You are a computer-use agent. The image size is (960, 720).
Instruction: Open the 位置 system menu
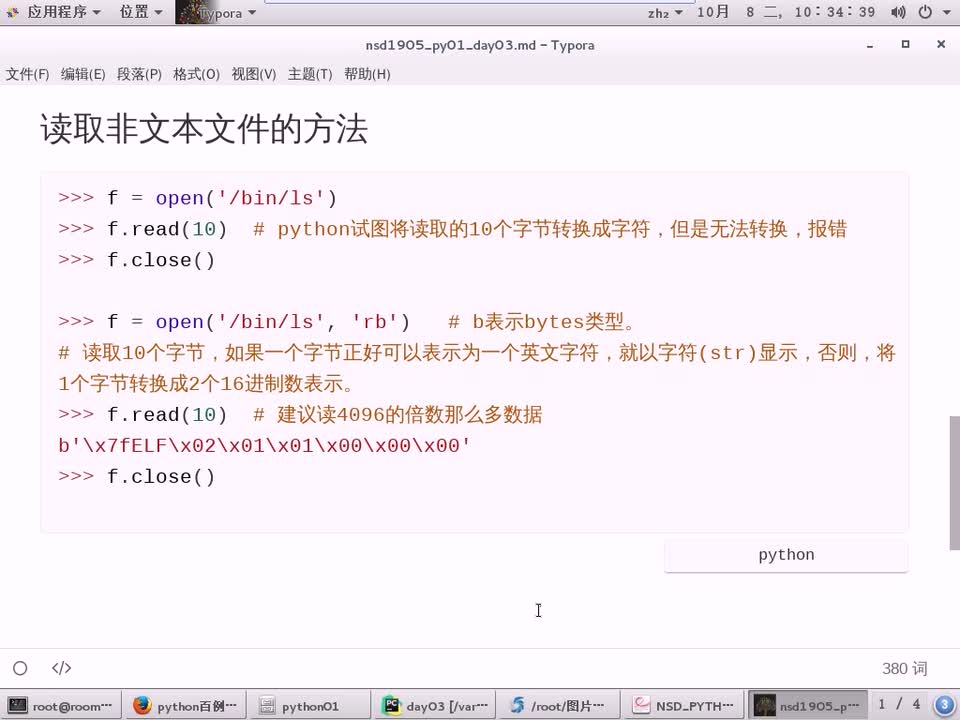(141, 12)
